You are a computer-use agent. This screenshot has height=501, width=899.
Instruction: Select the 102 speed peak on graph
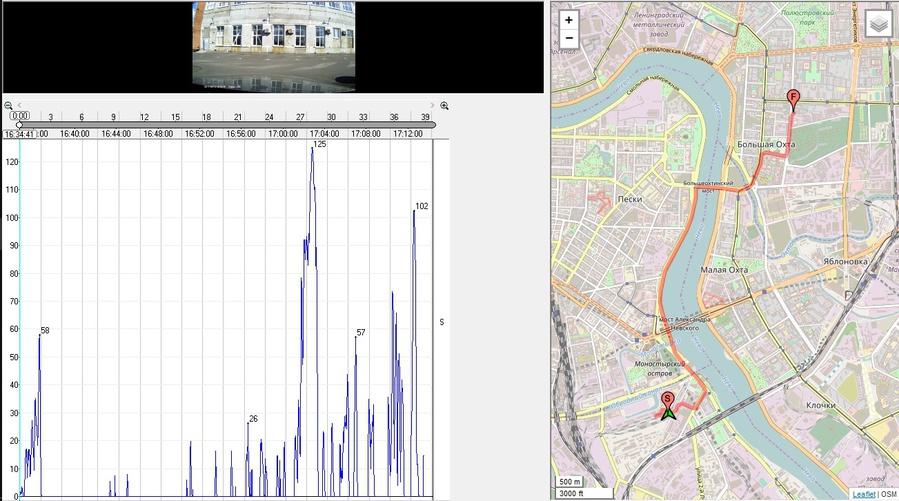click(415, 210)
